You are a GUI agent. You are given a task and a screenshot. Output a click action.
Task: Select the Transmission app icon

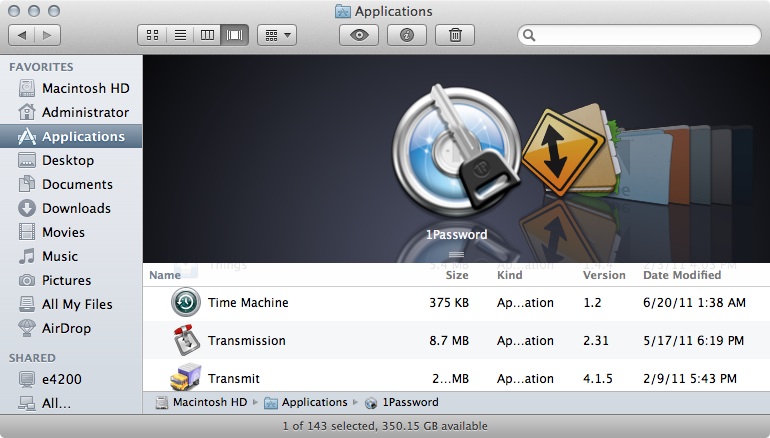[186, 340]
